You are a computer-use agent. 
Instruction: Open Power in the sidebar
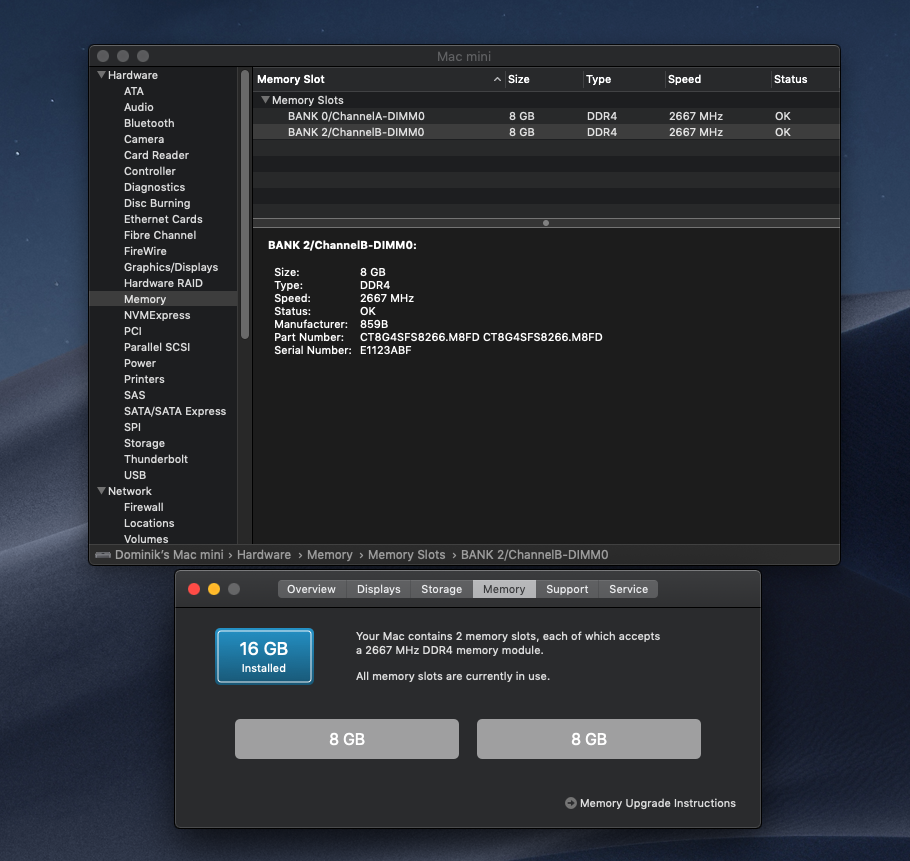tap(140, 363)
